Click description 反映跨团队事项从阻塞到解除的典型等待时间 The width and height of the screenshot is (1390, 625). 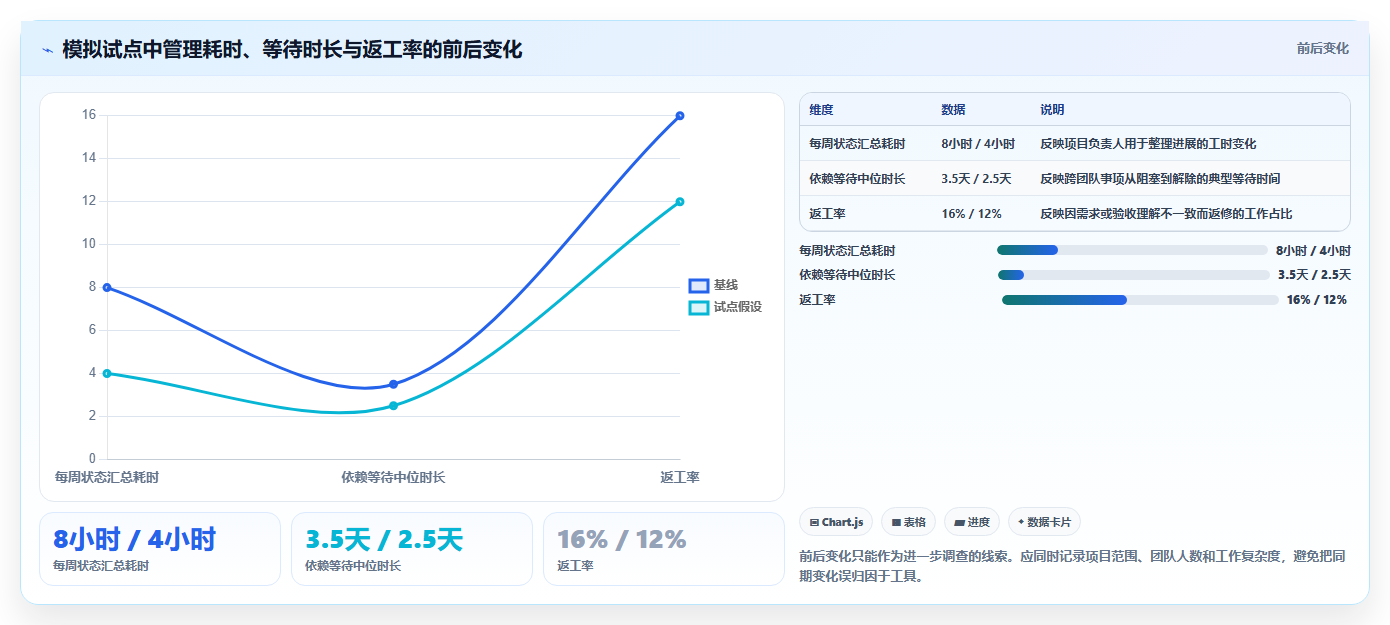tap(1160, 179)
